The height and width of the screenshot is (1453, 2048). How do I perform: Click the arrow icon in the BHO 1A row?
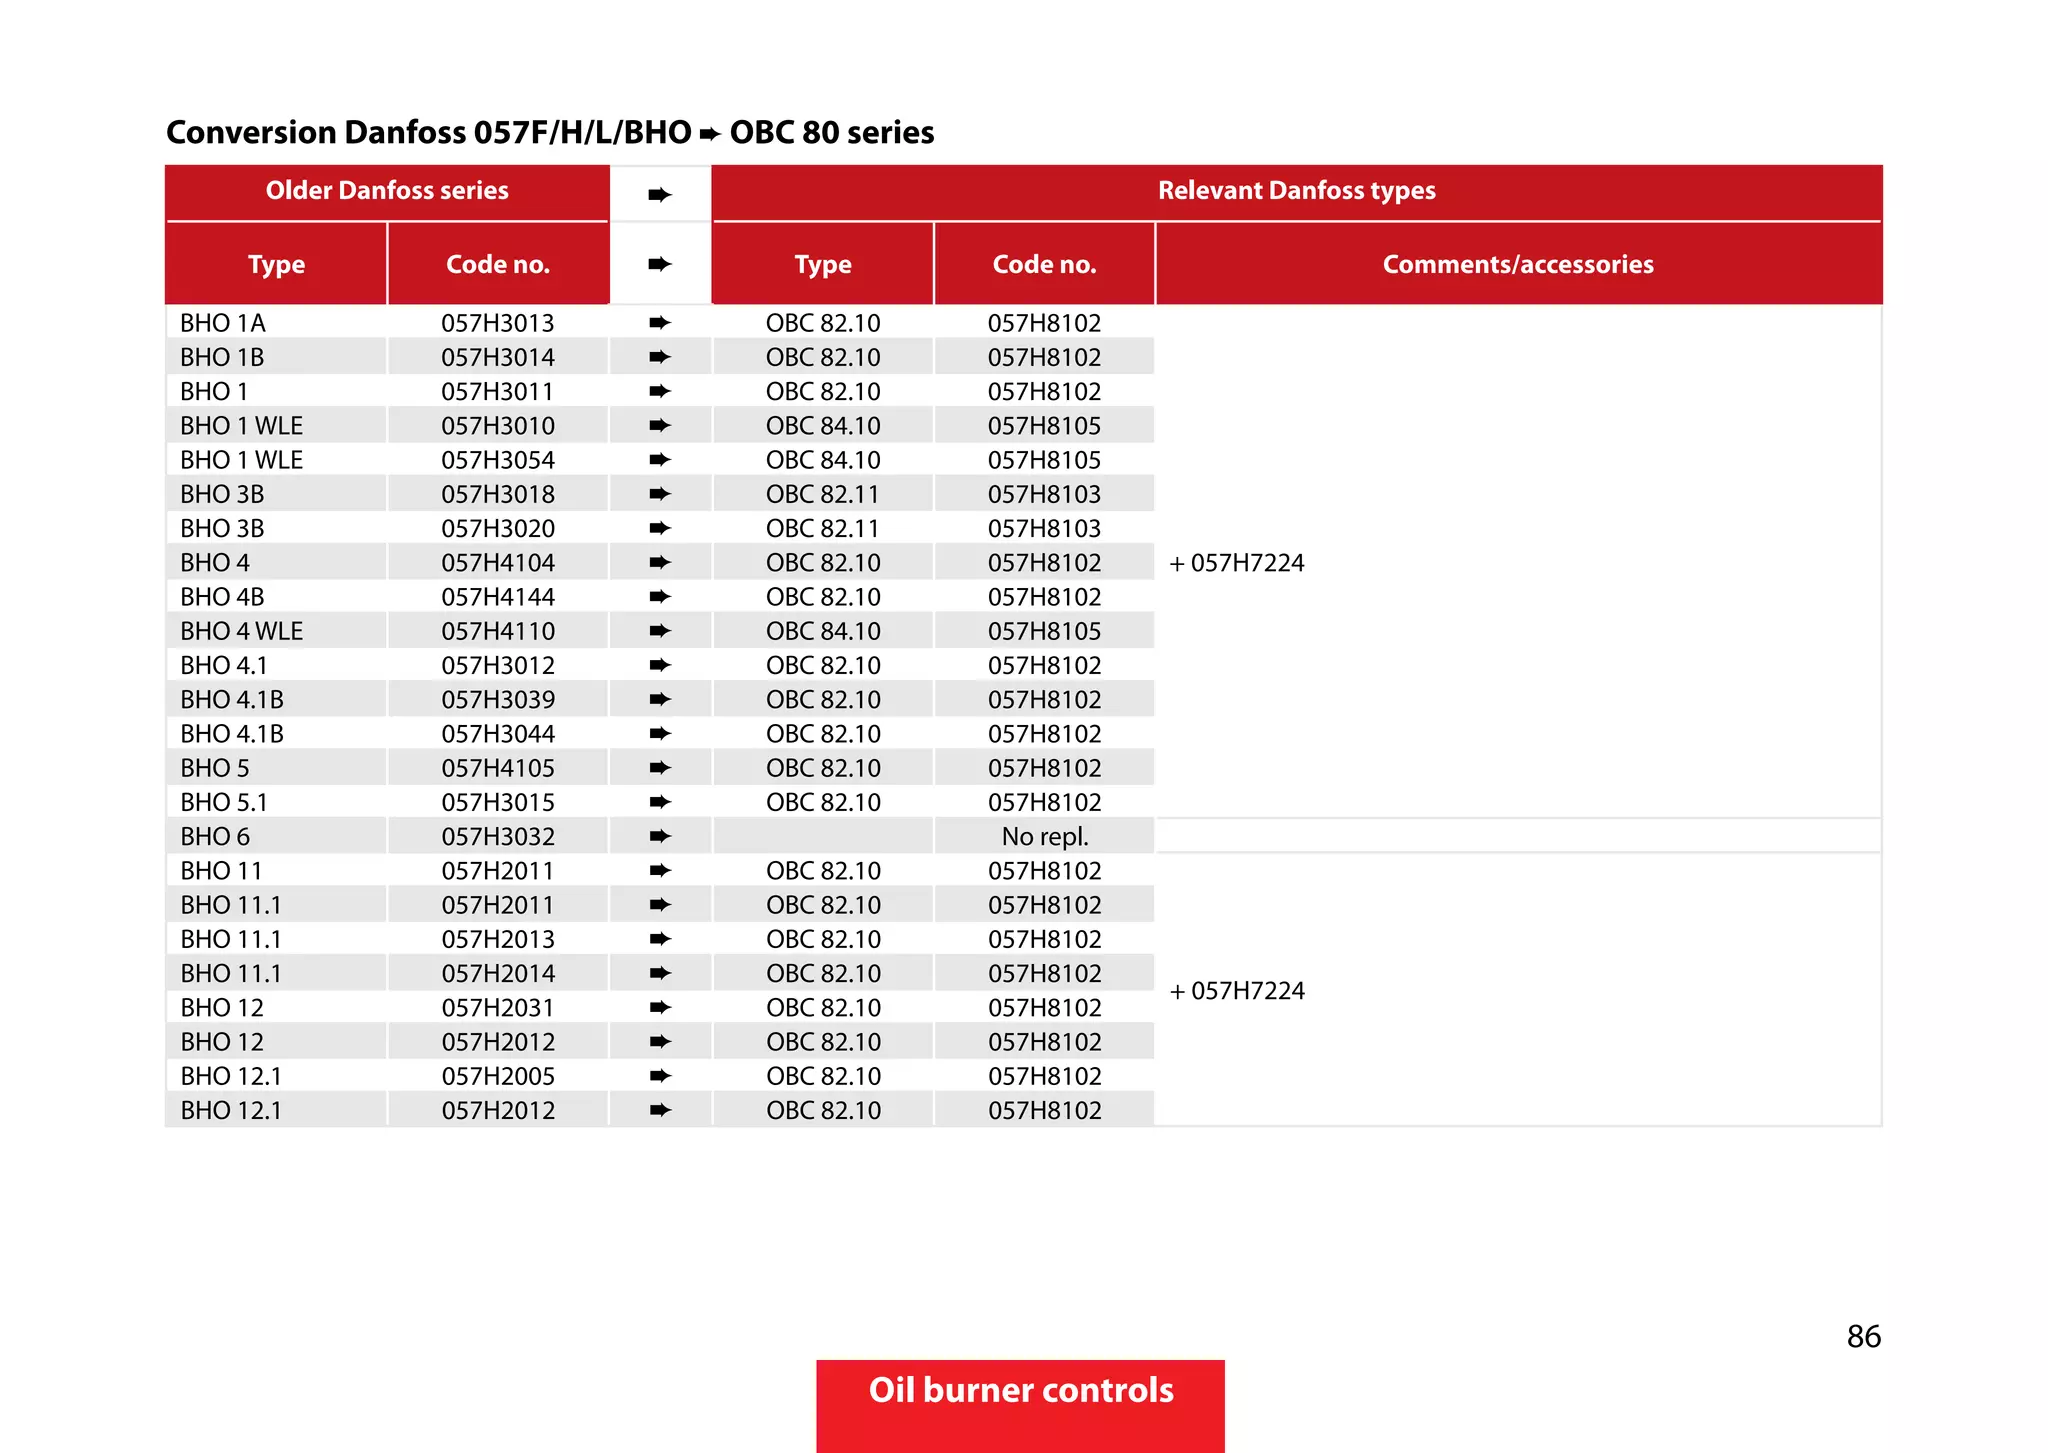pyautogui.click(x=660, y=323)
